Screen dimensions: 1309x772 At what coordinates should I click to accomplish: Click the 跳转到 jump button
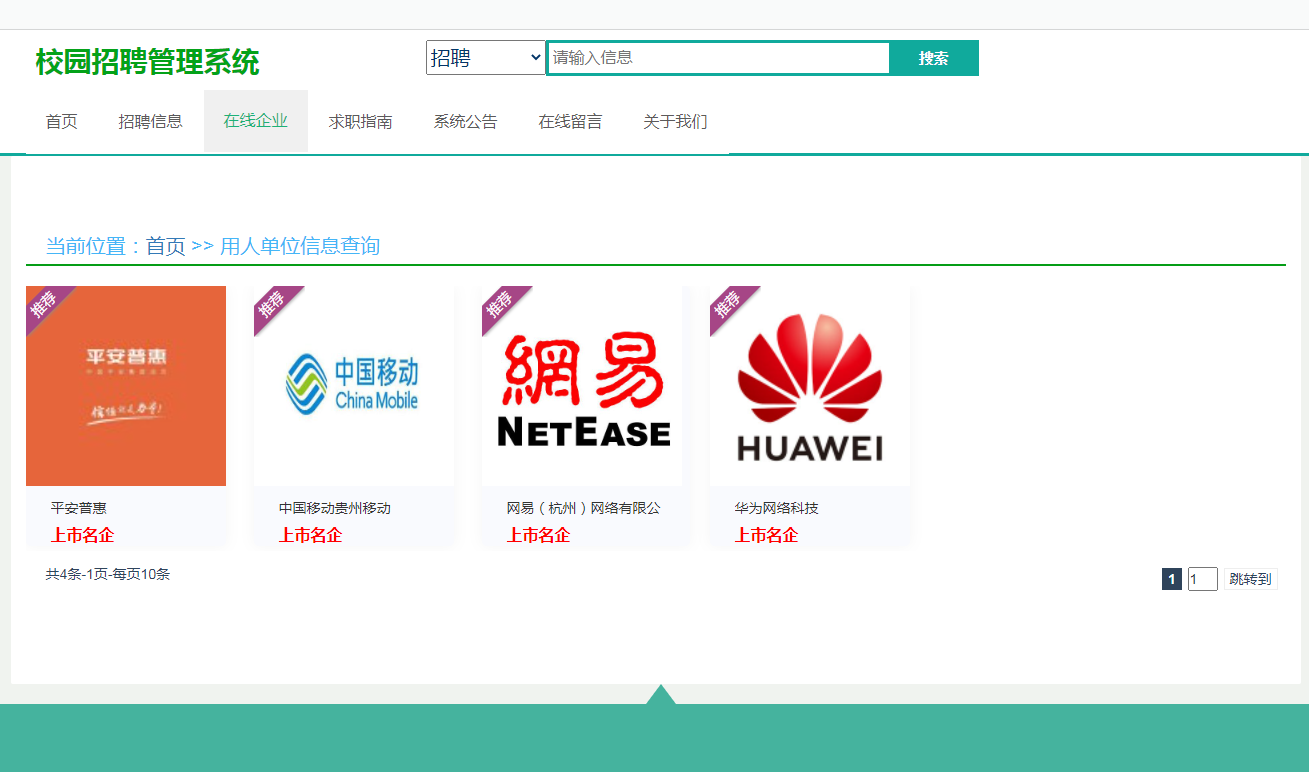coord(1250,579)
